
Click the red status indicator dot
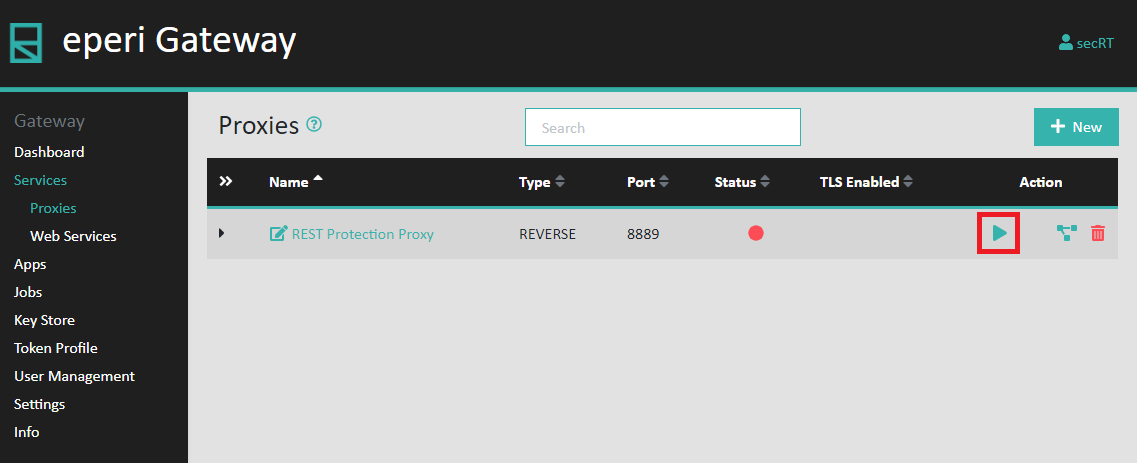[756, 233]
